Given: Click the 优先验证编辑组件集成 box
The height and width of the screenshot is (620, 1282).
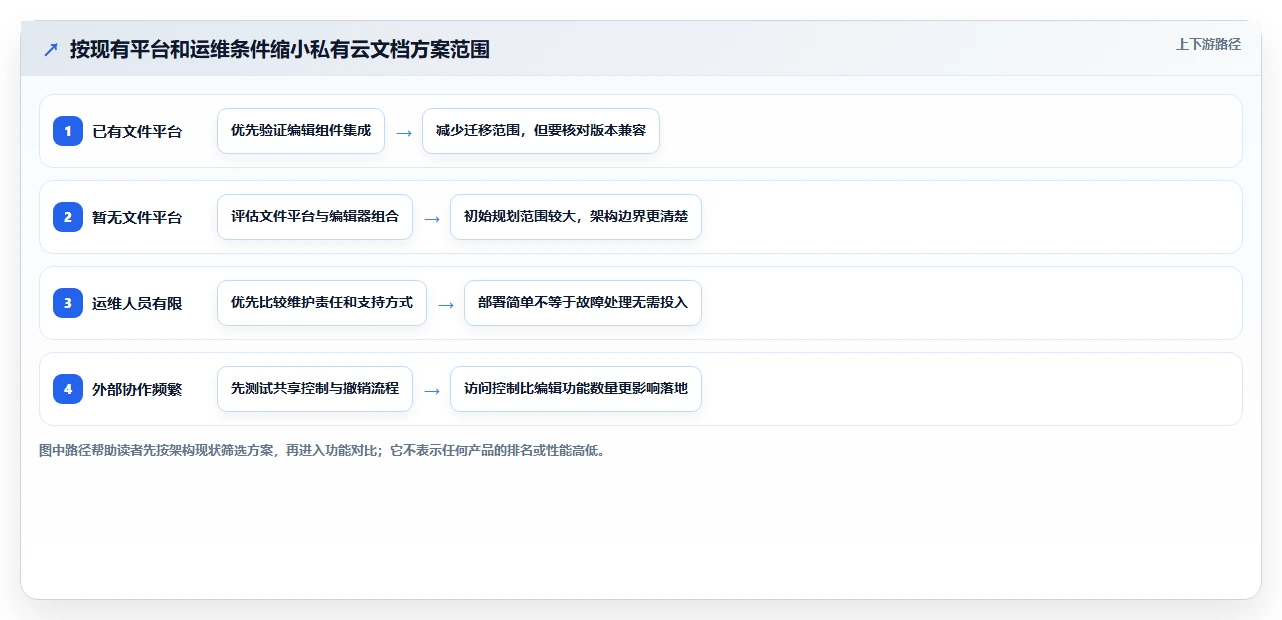Looking at the screenshot, I should 301,131.
